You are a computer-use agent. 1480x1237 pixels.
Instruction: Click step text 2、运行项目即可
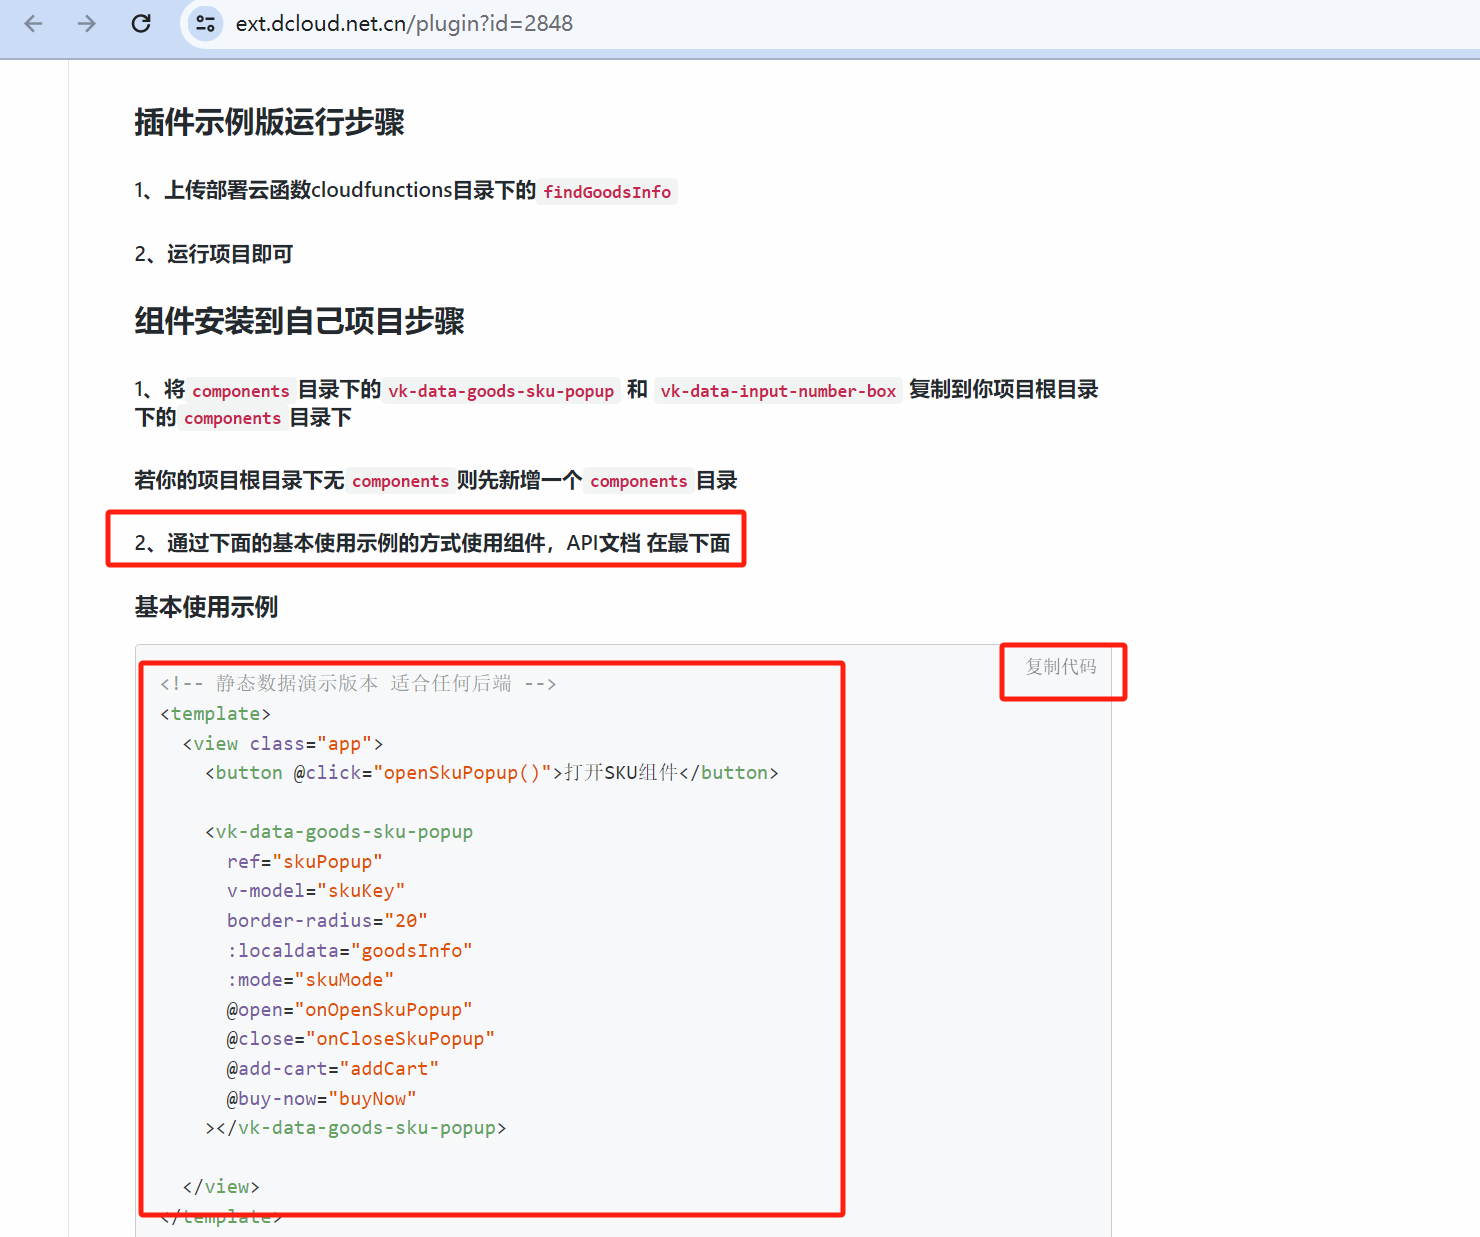tap(214, 254)
